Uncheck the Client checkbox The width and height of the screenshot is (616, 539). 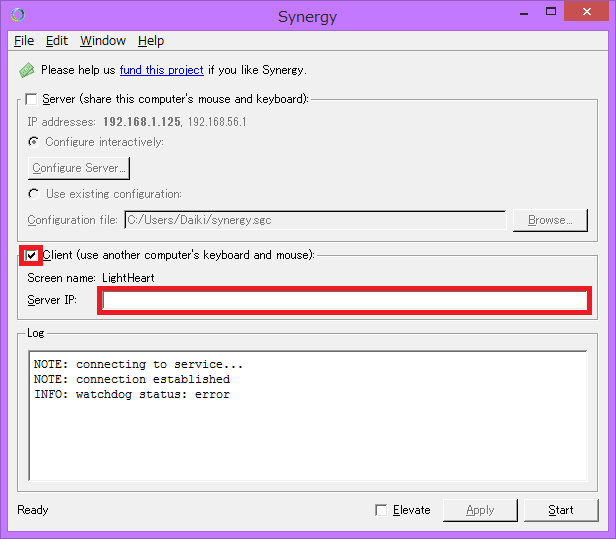pos(31,255)
